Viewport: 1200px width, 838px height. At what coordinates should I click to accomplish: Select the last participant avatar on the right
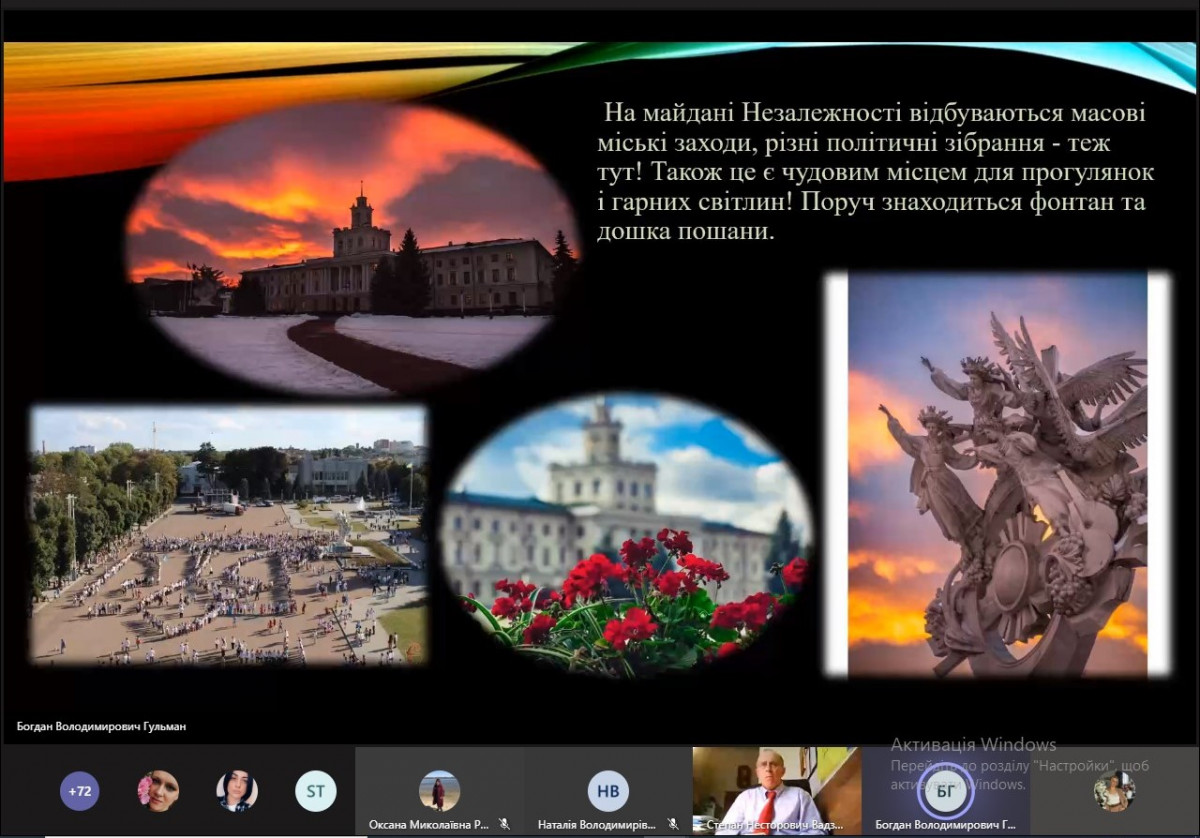(1114, 791)
